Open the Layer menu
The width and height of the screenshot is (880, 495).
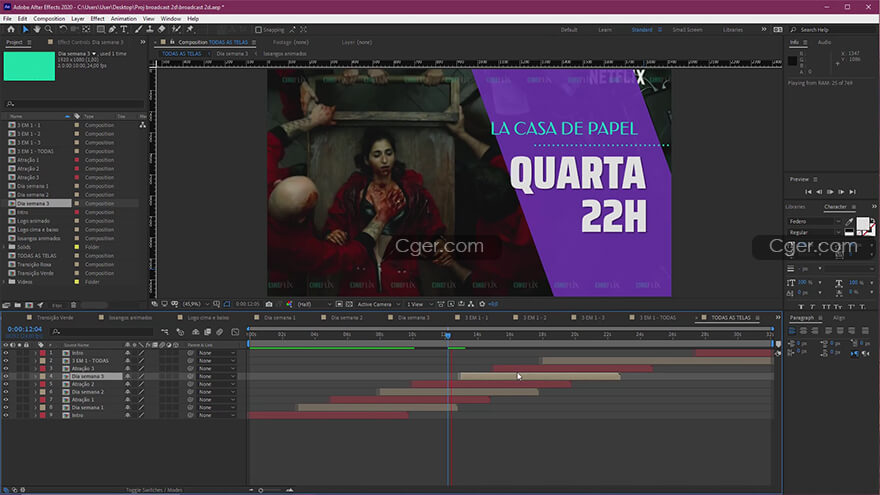(78, 19)
